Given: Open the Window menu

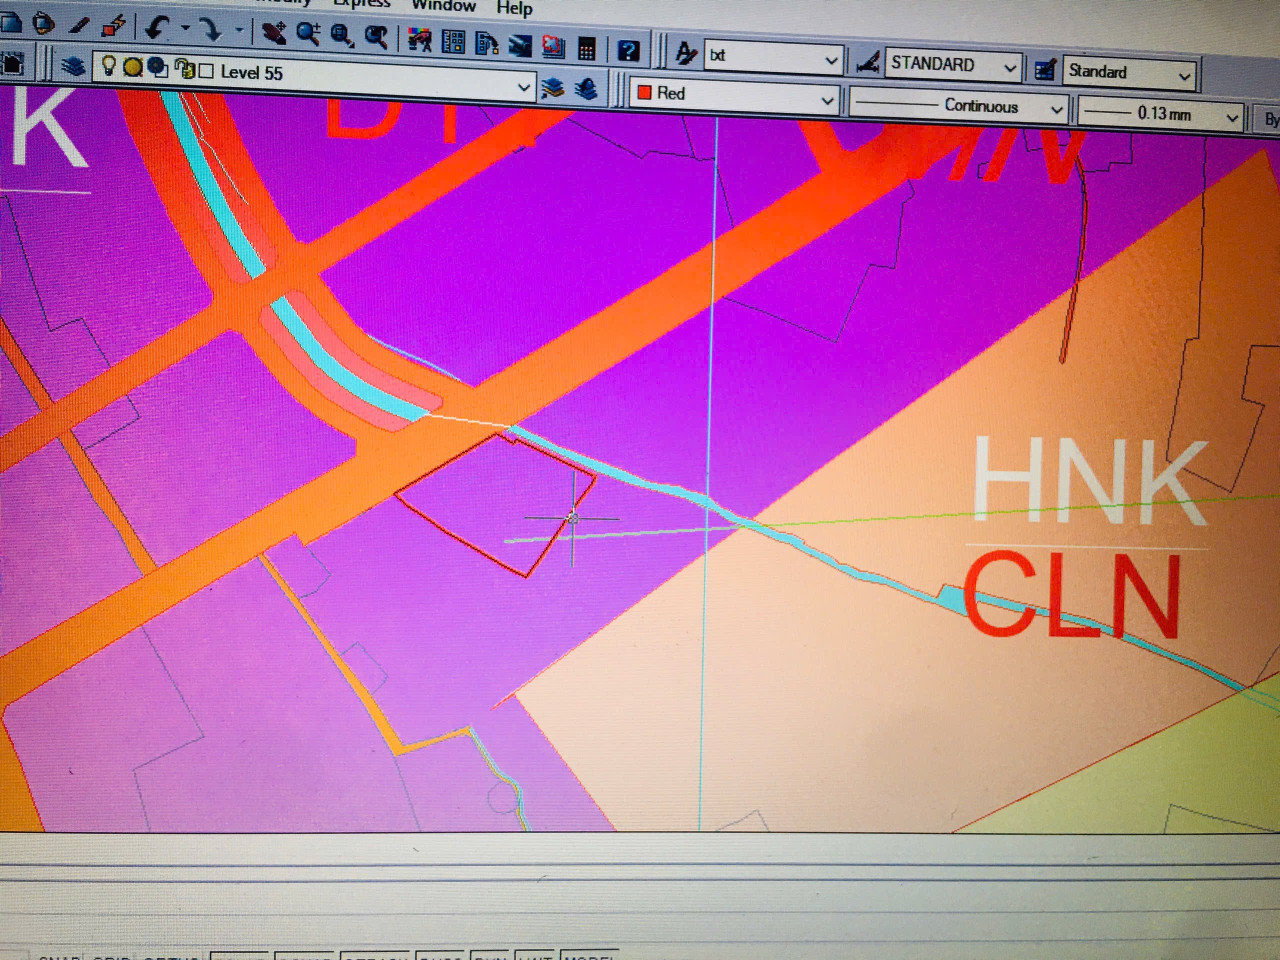Looking at the screenshot, I should click(x=444, y=5).
